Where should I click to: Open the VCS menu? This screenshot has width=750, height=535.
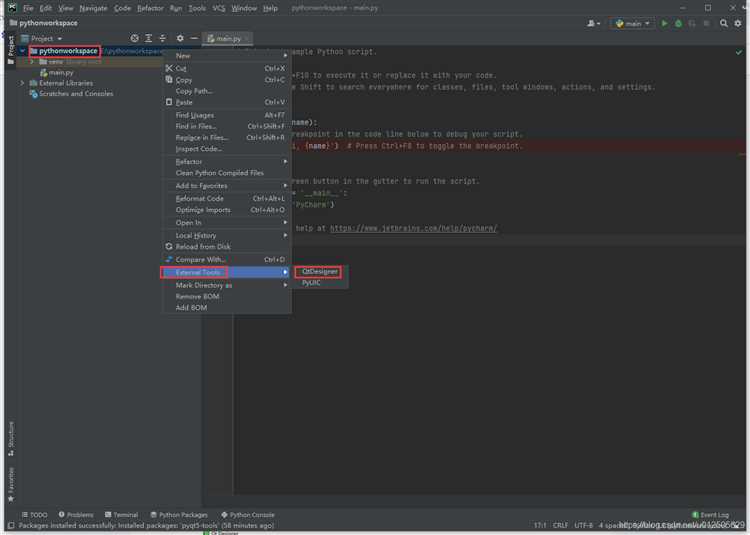219,8
